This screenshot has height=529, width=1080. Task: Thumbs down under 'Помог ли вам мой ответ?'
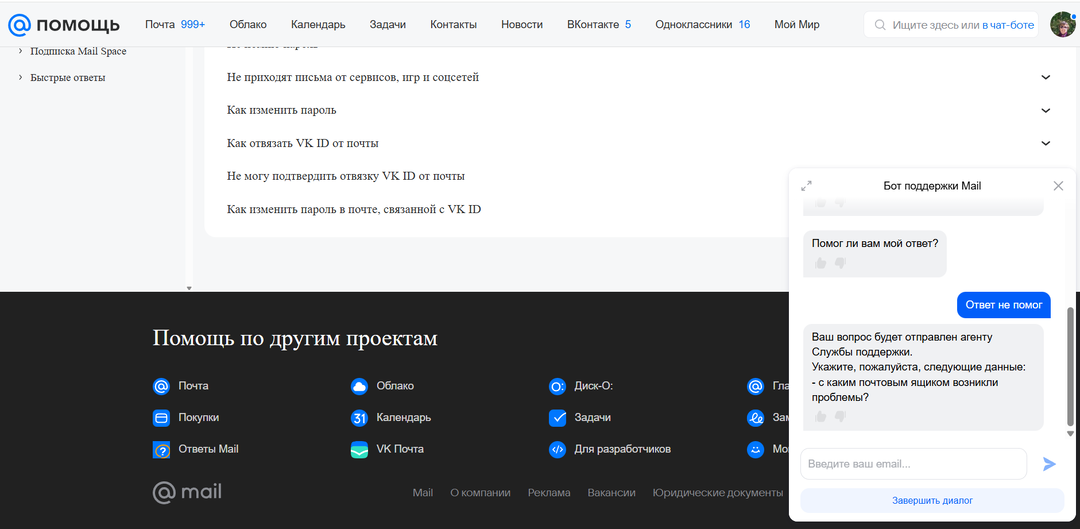840,263
